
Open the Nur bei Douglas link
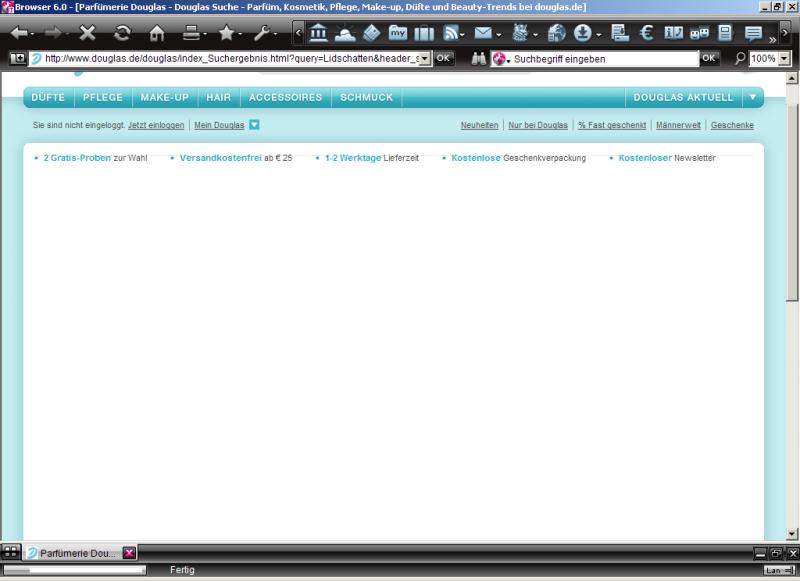(538, 125)
